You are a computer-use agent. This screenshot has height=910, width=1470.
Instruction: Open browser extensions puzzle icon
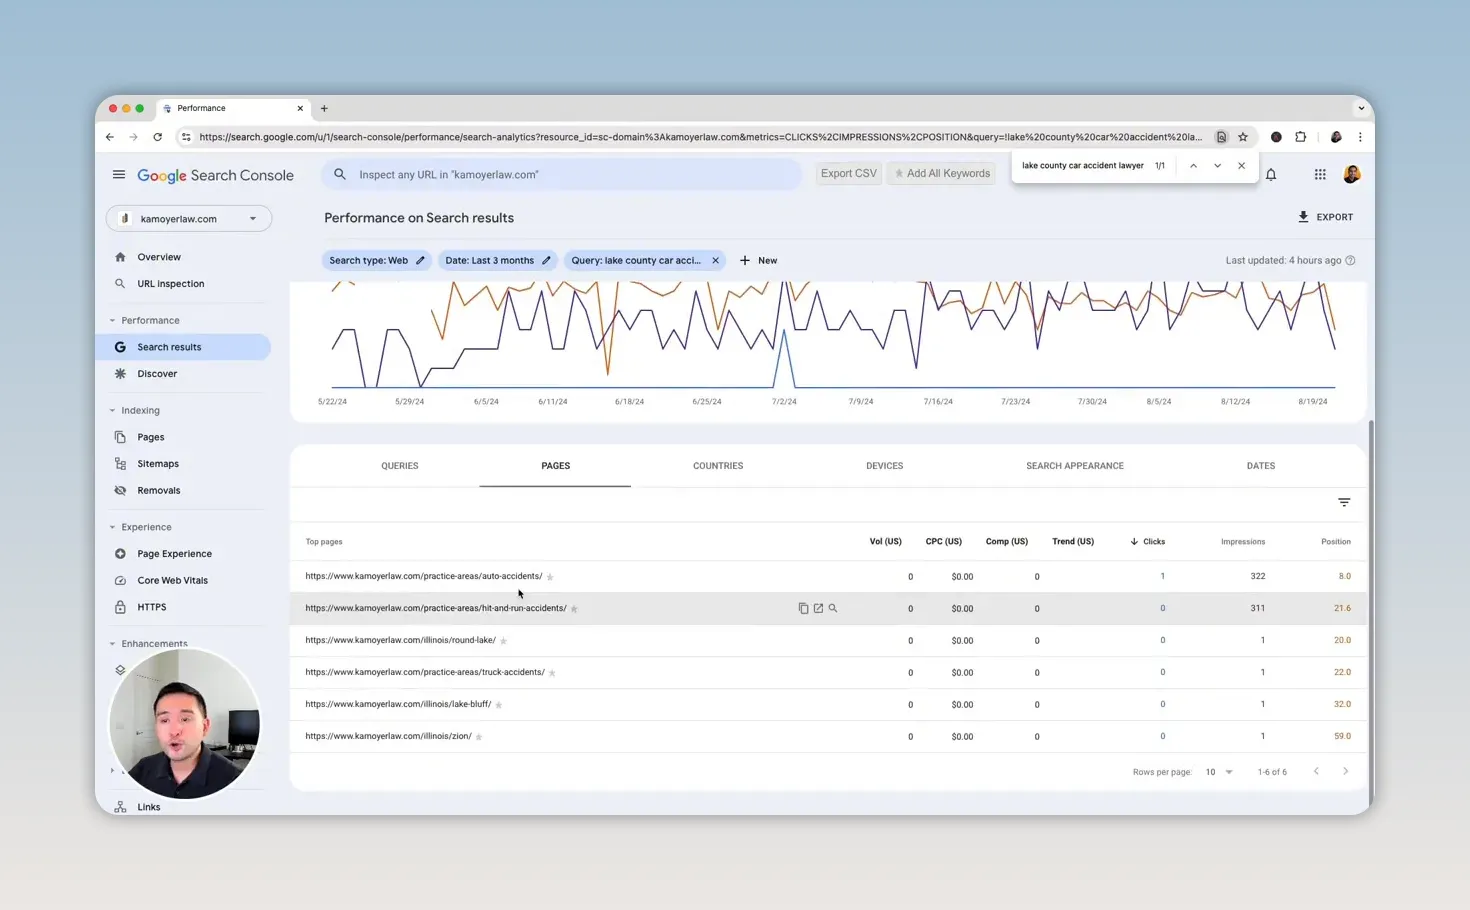click(1300, 137)
